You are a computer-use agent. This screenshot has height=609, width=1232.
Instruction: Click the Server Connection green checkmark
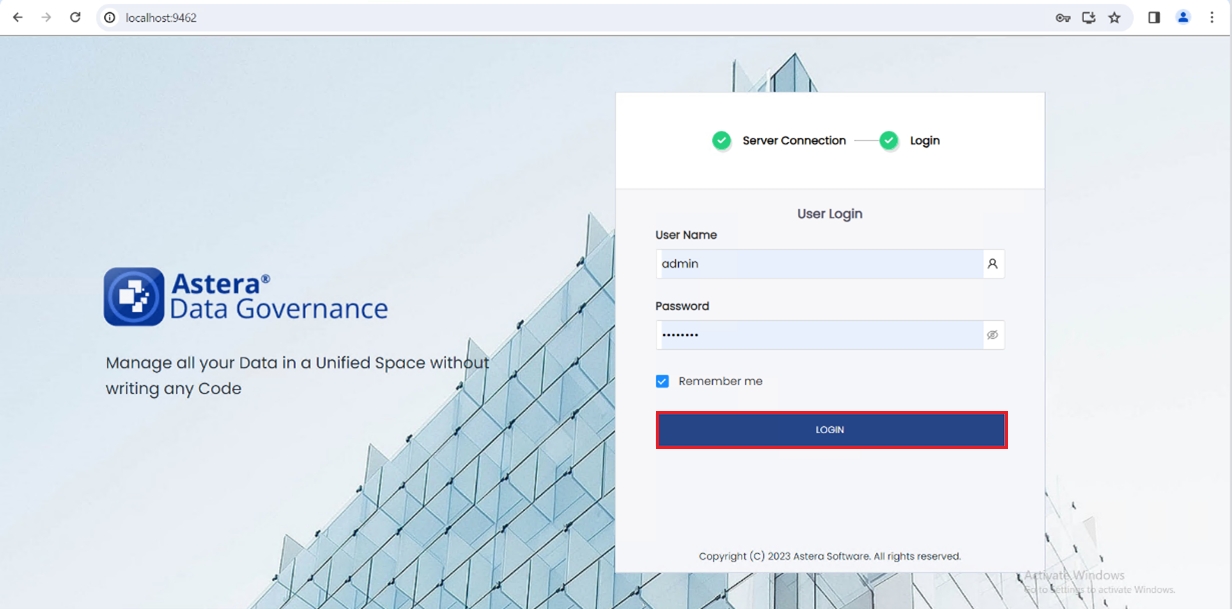tap(721, 141)
